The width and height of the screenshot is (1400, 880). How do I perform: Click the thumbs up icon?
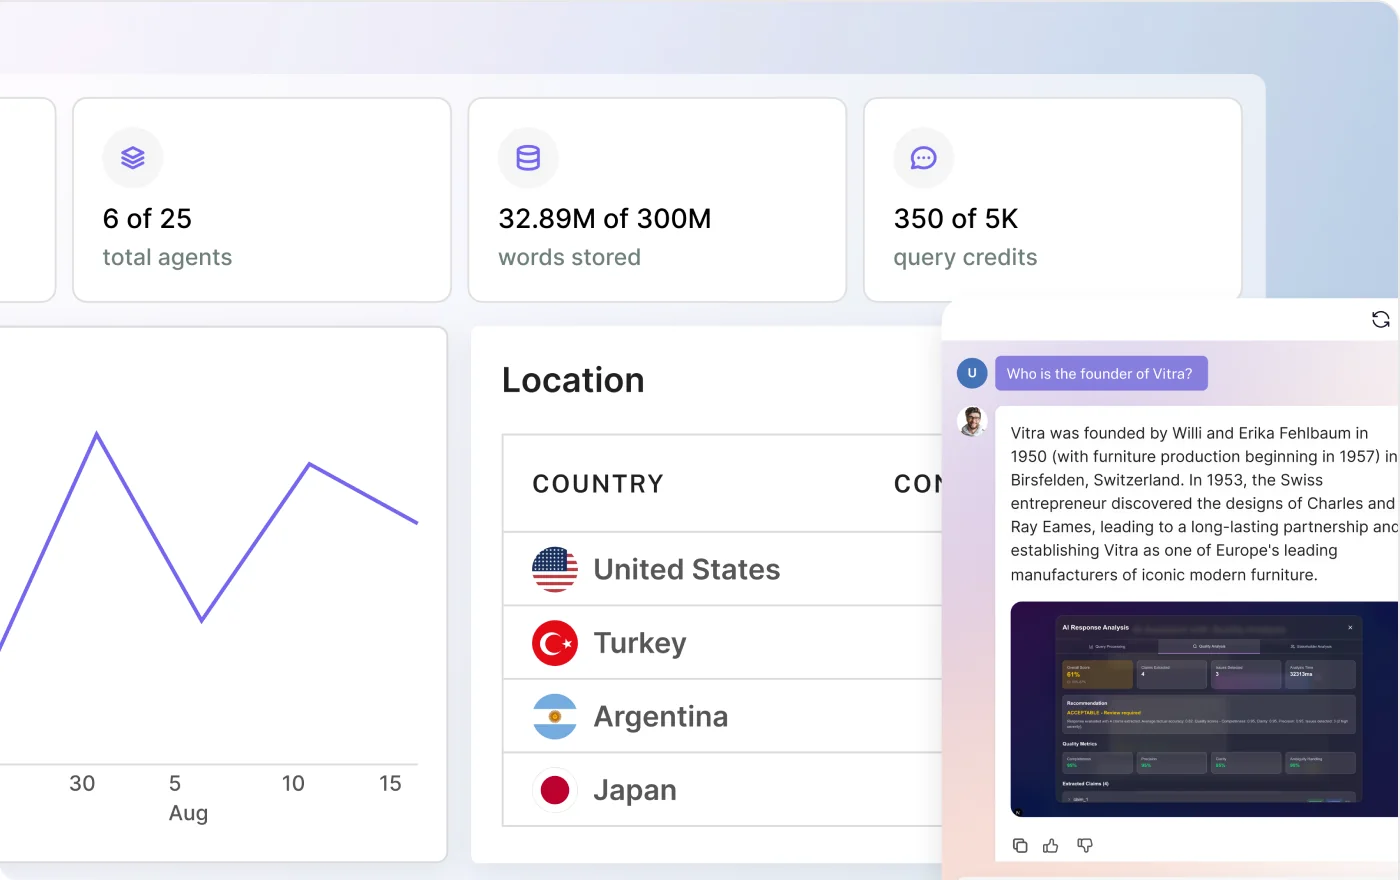[x=1051, y=846]
